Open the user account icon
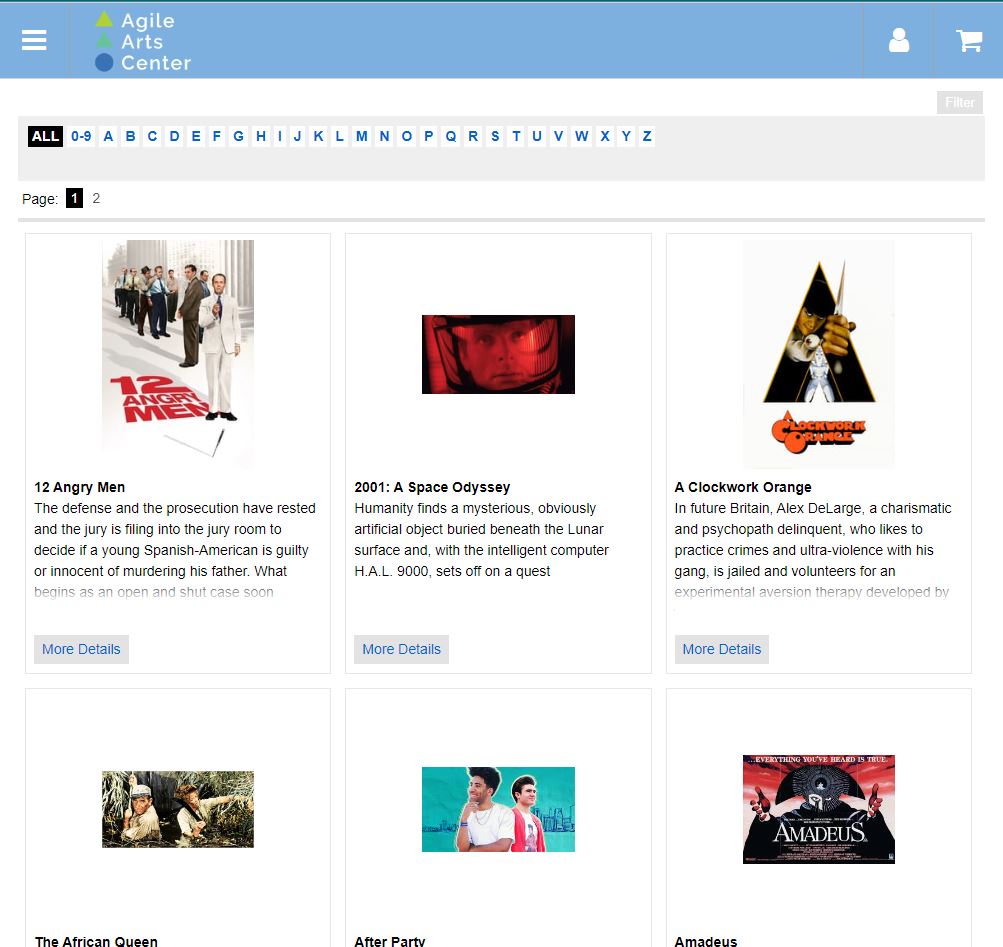The width and height of the screenshot is (1003, 947). tap(899, 40)
